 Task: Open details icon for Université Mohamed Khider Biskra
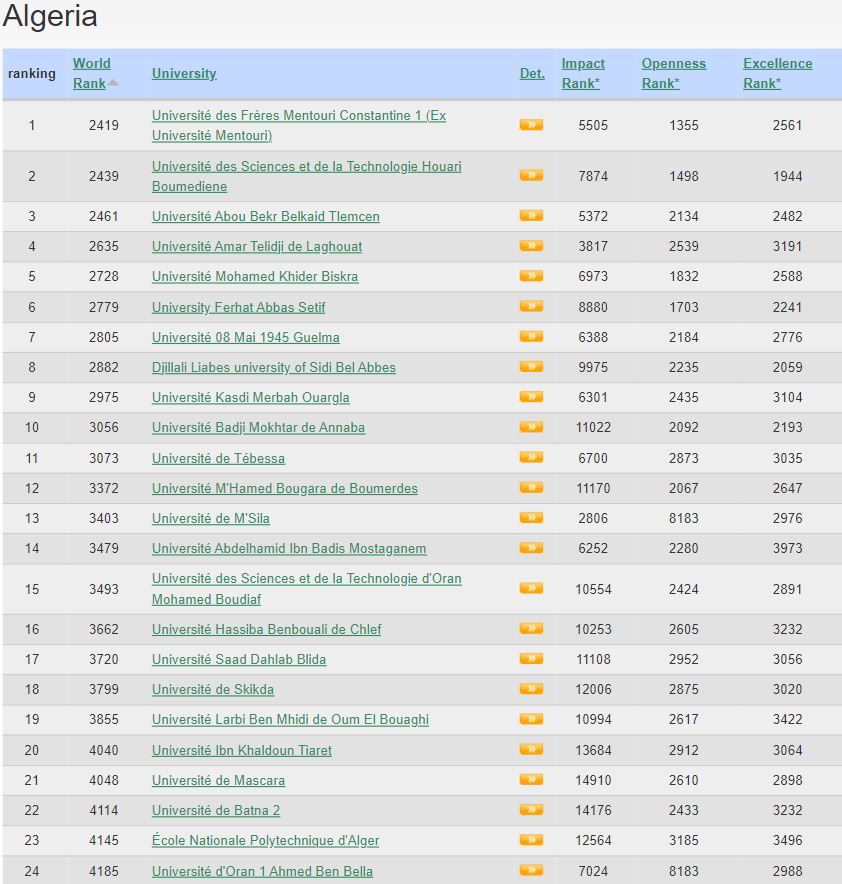531,276
